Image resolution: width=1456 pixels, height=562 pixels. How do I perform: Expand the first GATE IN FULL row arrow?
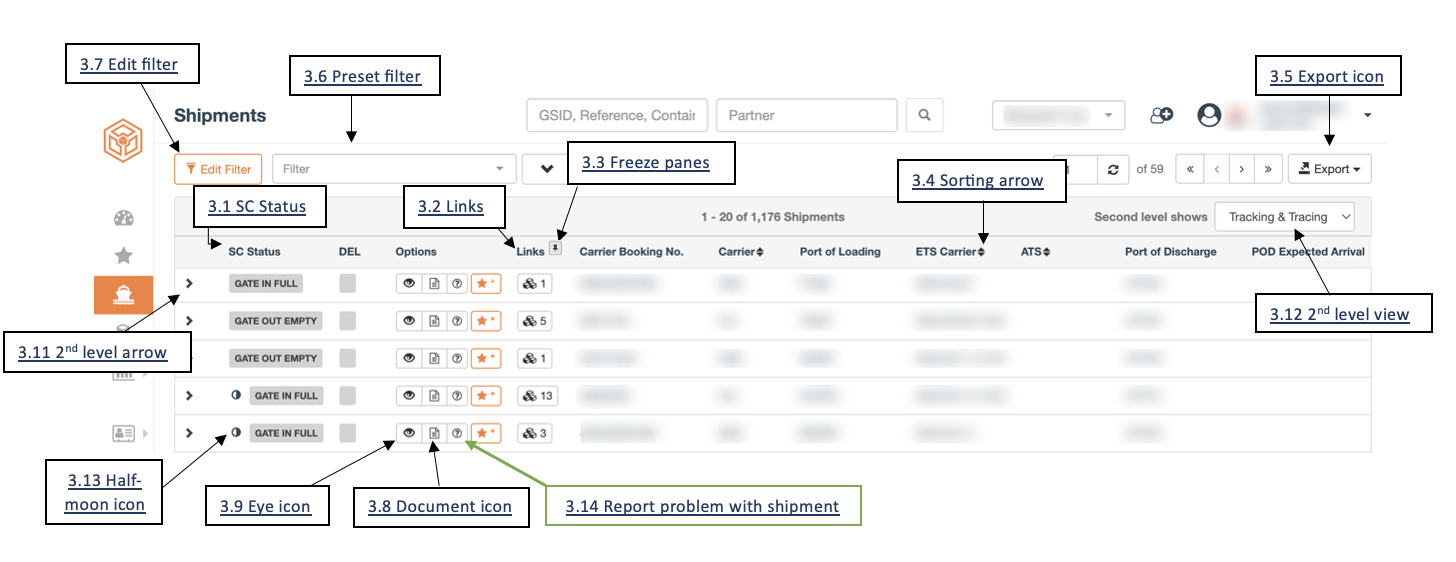pyautogui.click(x=189, y=284)
